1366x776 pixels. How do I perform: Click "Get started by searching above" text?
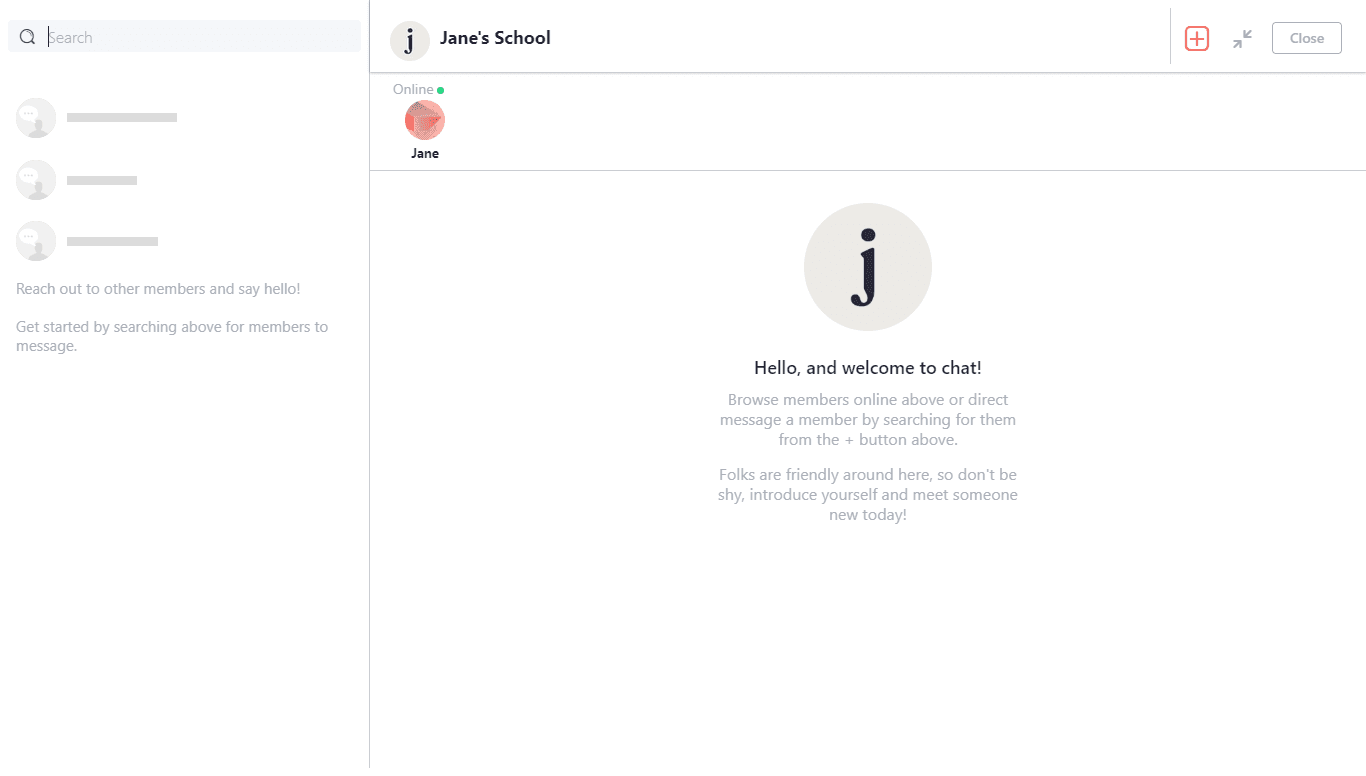[172, 336]
